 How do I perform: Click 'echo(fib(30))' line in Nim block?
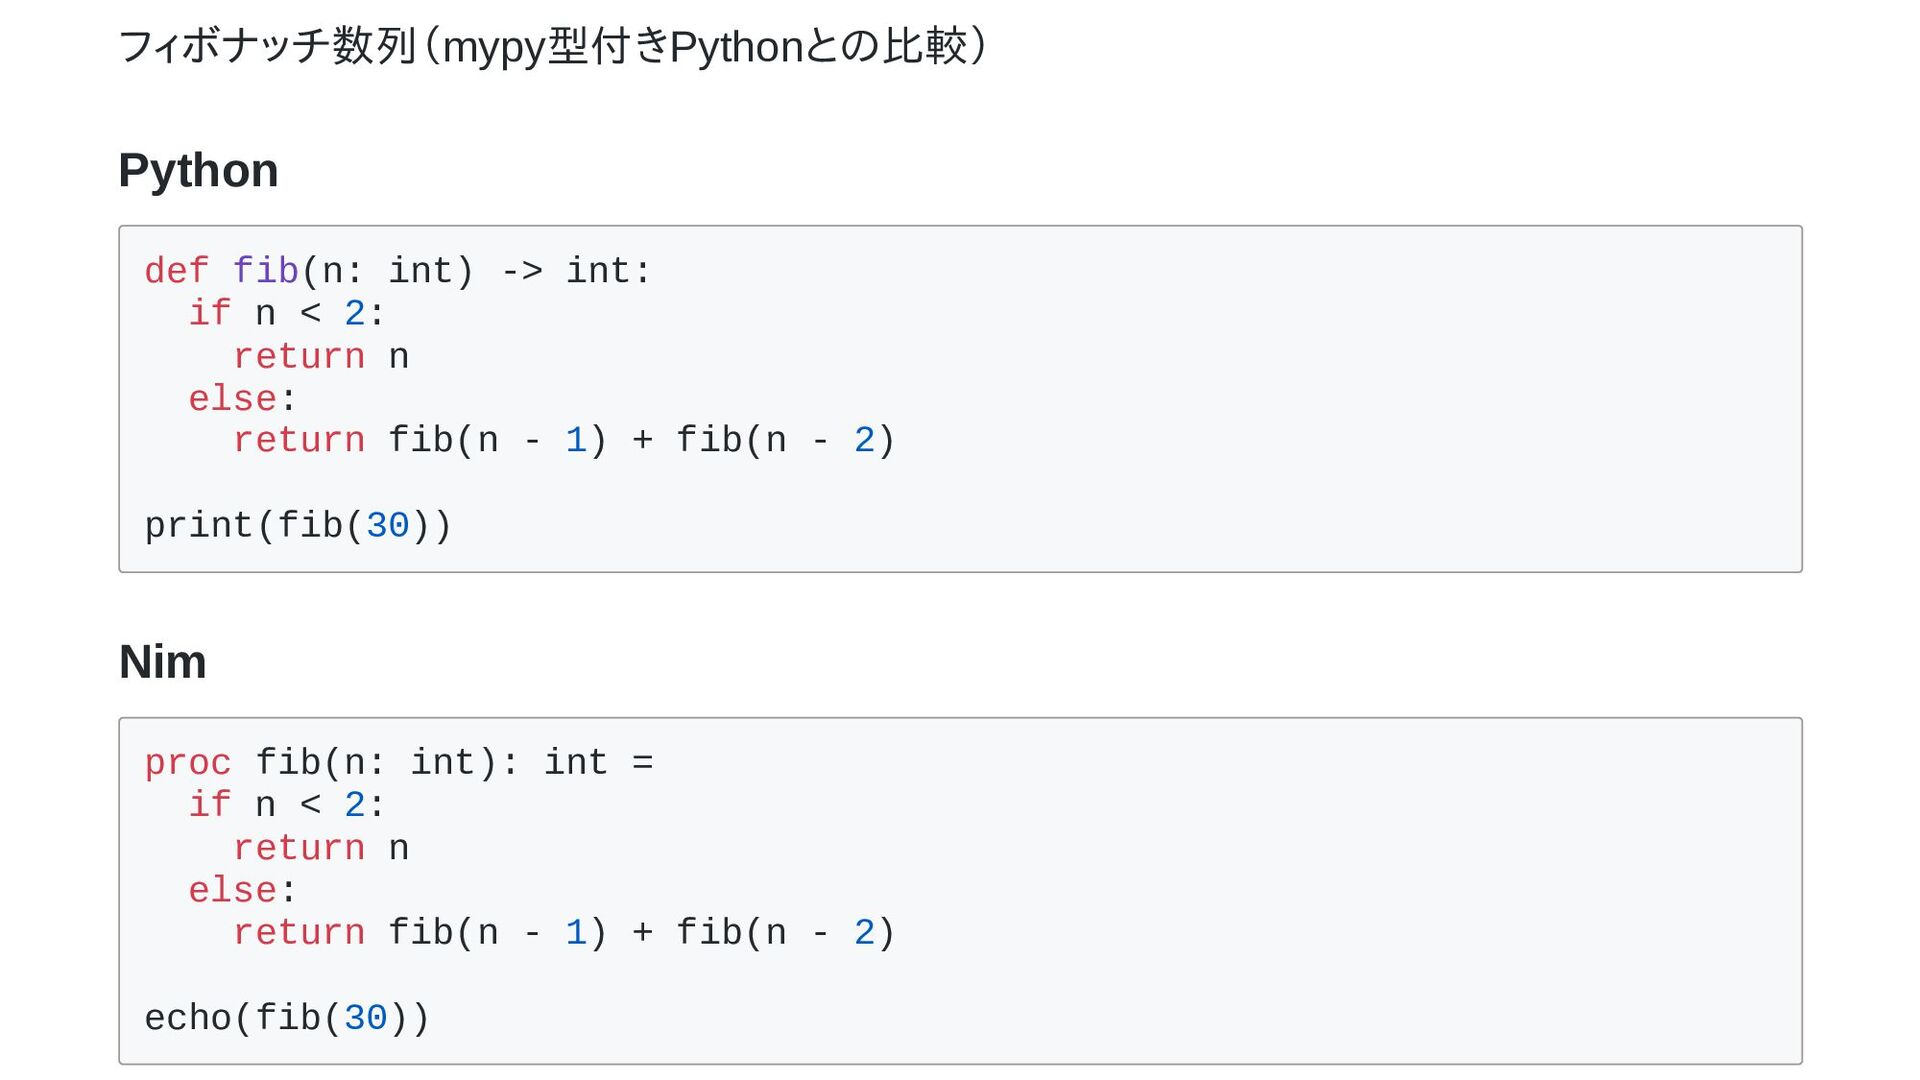pyautogui.click(x=287, y=1018)
